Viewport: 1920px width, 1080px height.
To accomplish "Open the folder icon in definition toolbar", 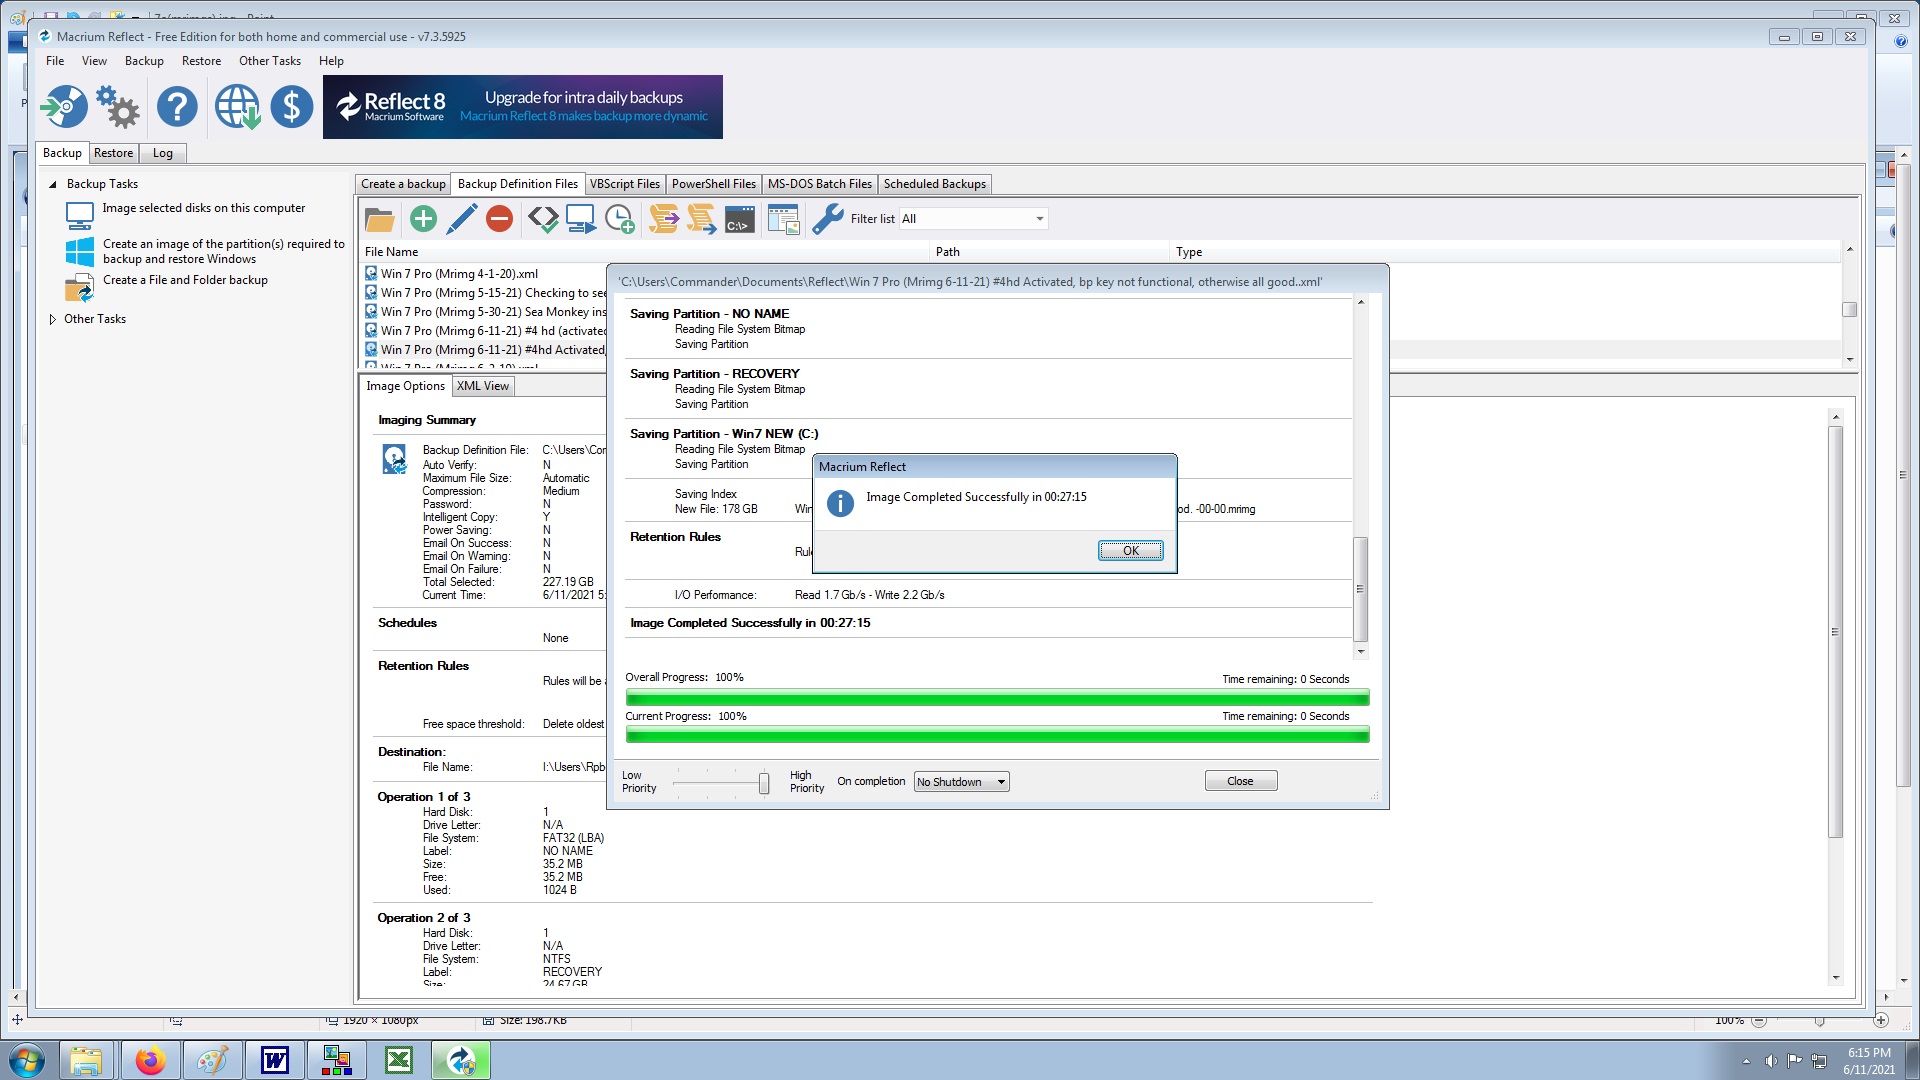I will coord(379,218).
